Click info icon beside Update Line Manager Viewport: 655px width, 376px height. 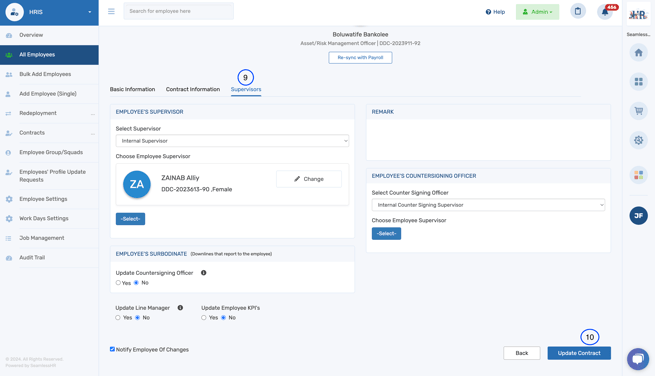(180, 308)
